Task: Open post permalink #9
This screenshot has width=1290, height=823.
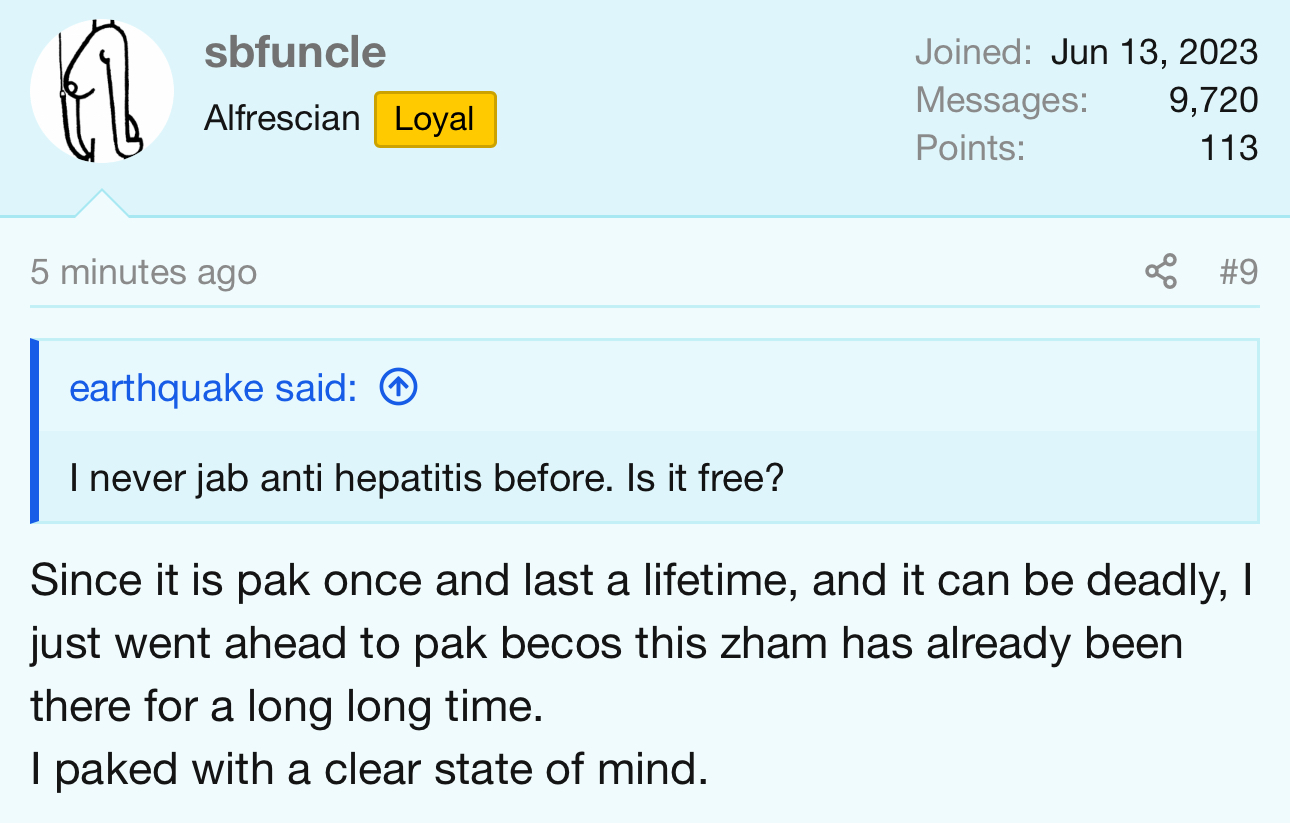Action: click(1239, 272)
